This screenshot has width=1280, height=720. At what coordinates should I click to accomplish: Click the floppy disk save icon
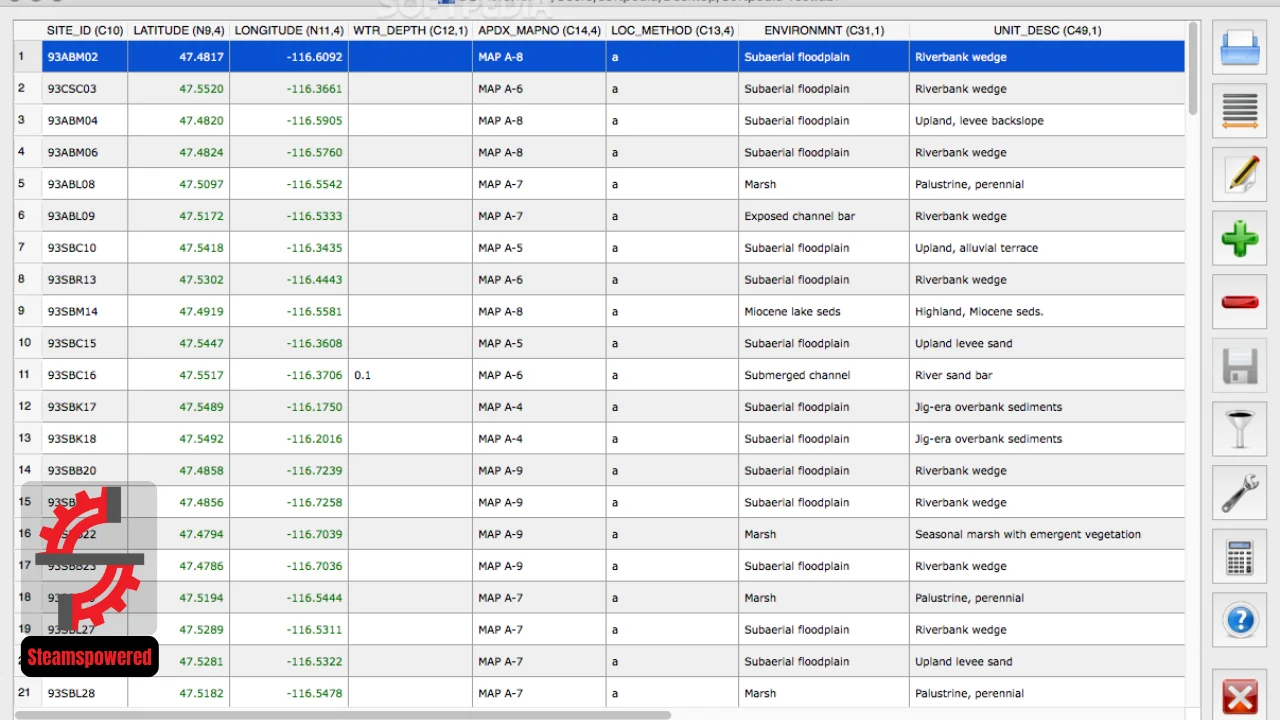point(1239,365)
